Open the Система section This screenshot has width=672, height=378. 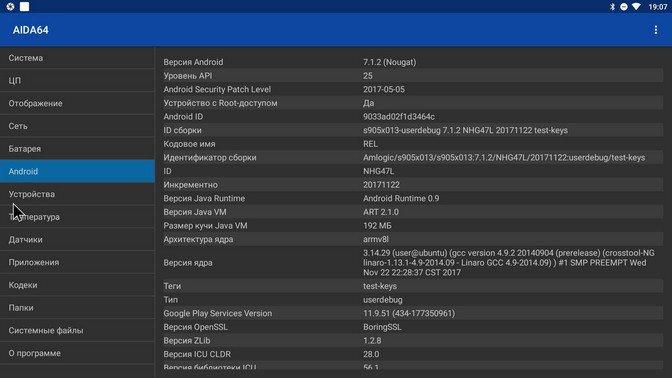click(x=77, y=58)
